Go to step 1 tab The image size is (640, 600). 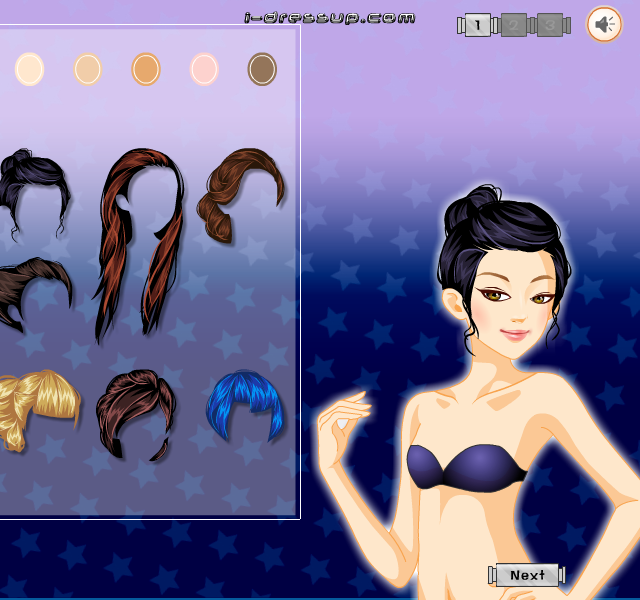pyautogui.click(x=478, y=25)
